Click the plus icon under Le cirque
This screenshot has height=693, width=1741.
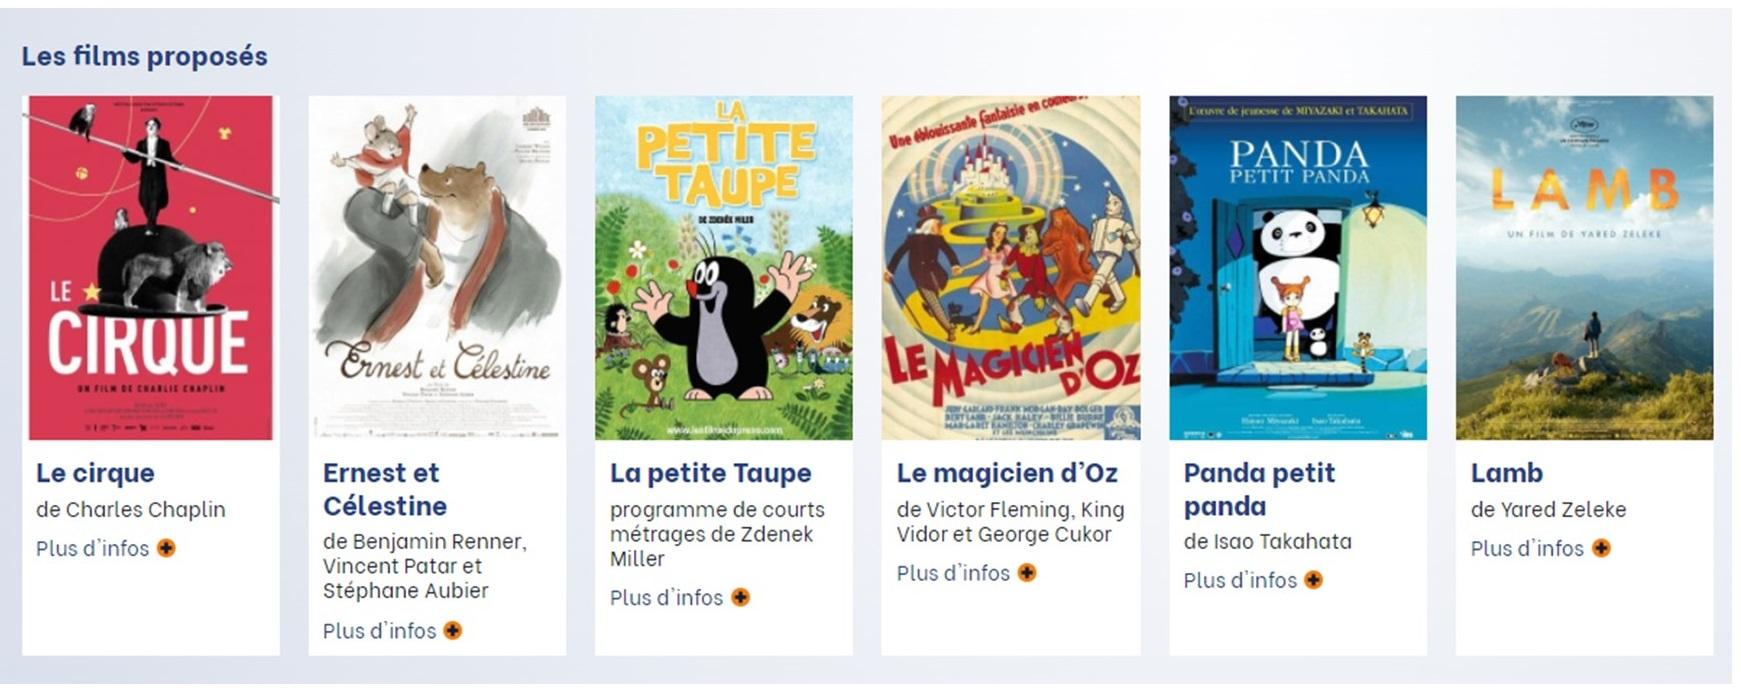[x=166, y=548]
